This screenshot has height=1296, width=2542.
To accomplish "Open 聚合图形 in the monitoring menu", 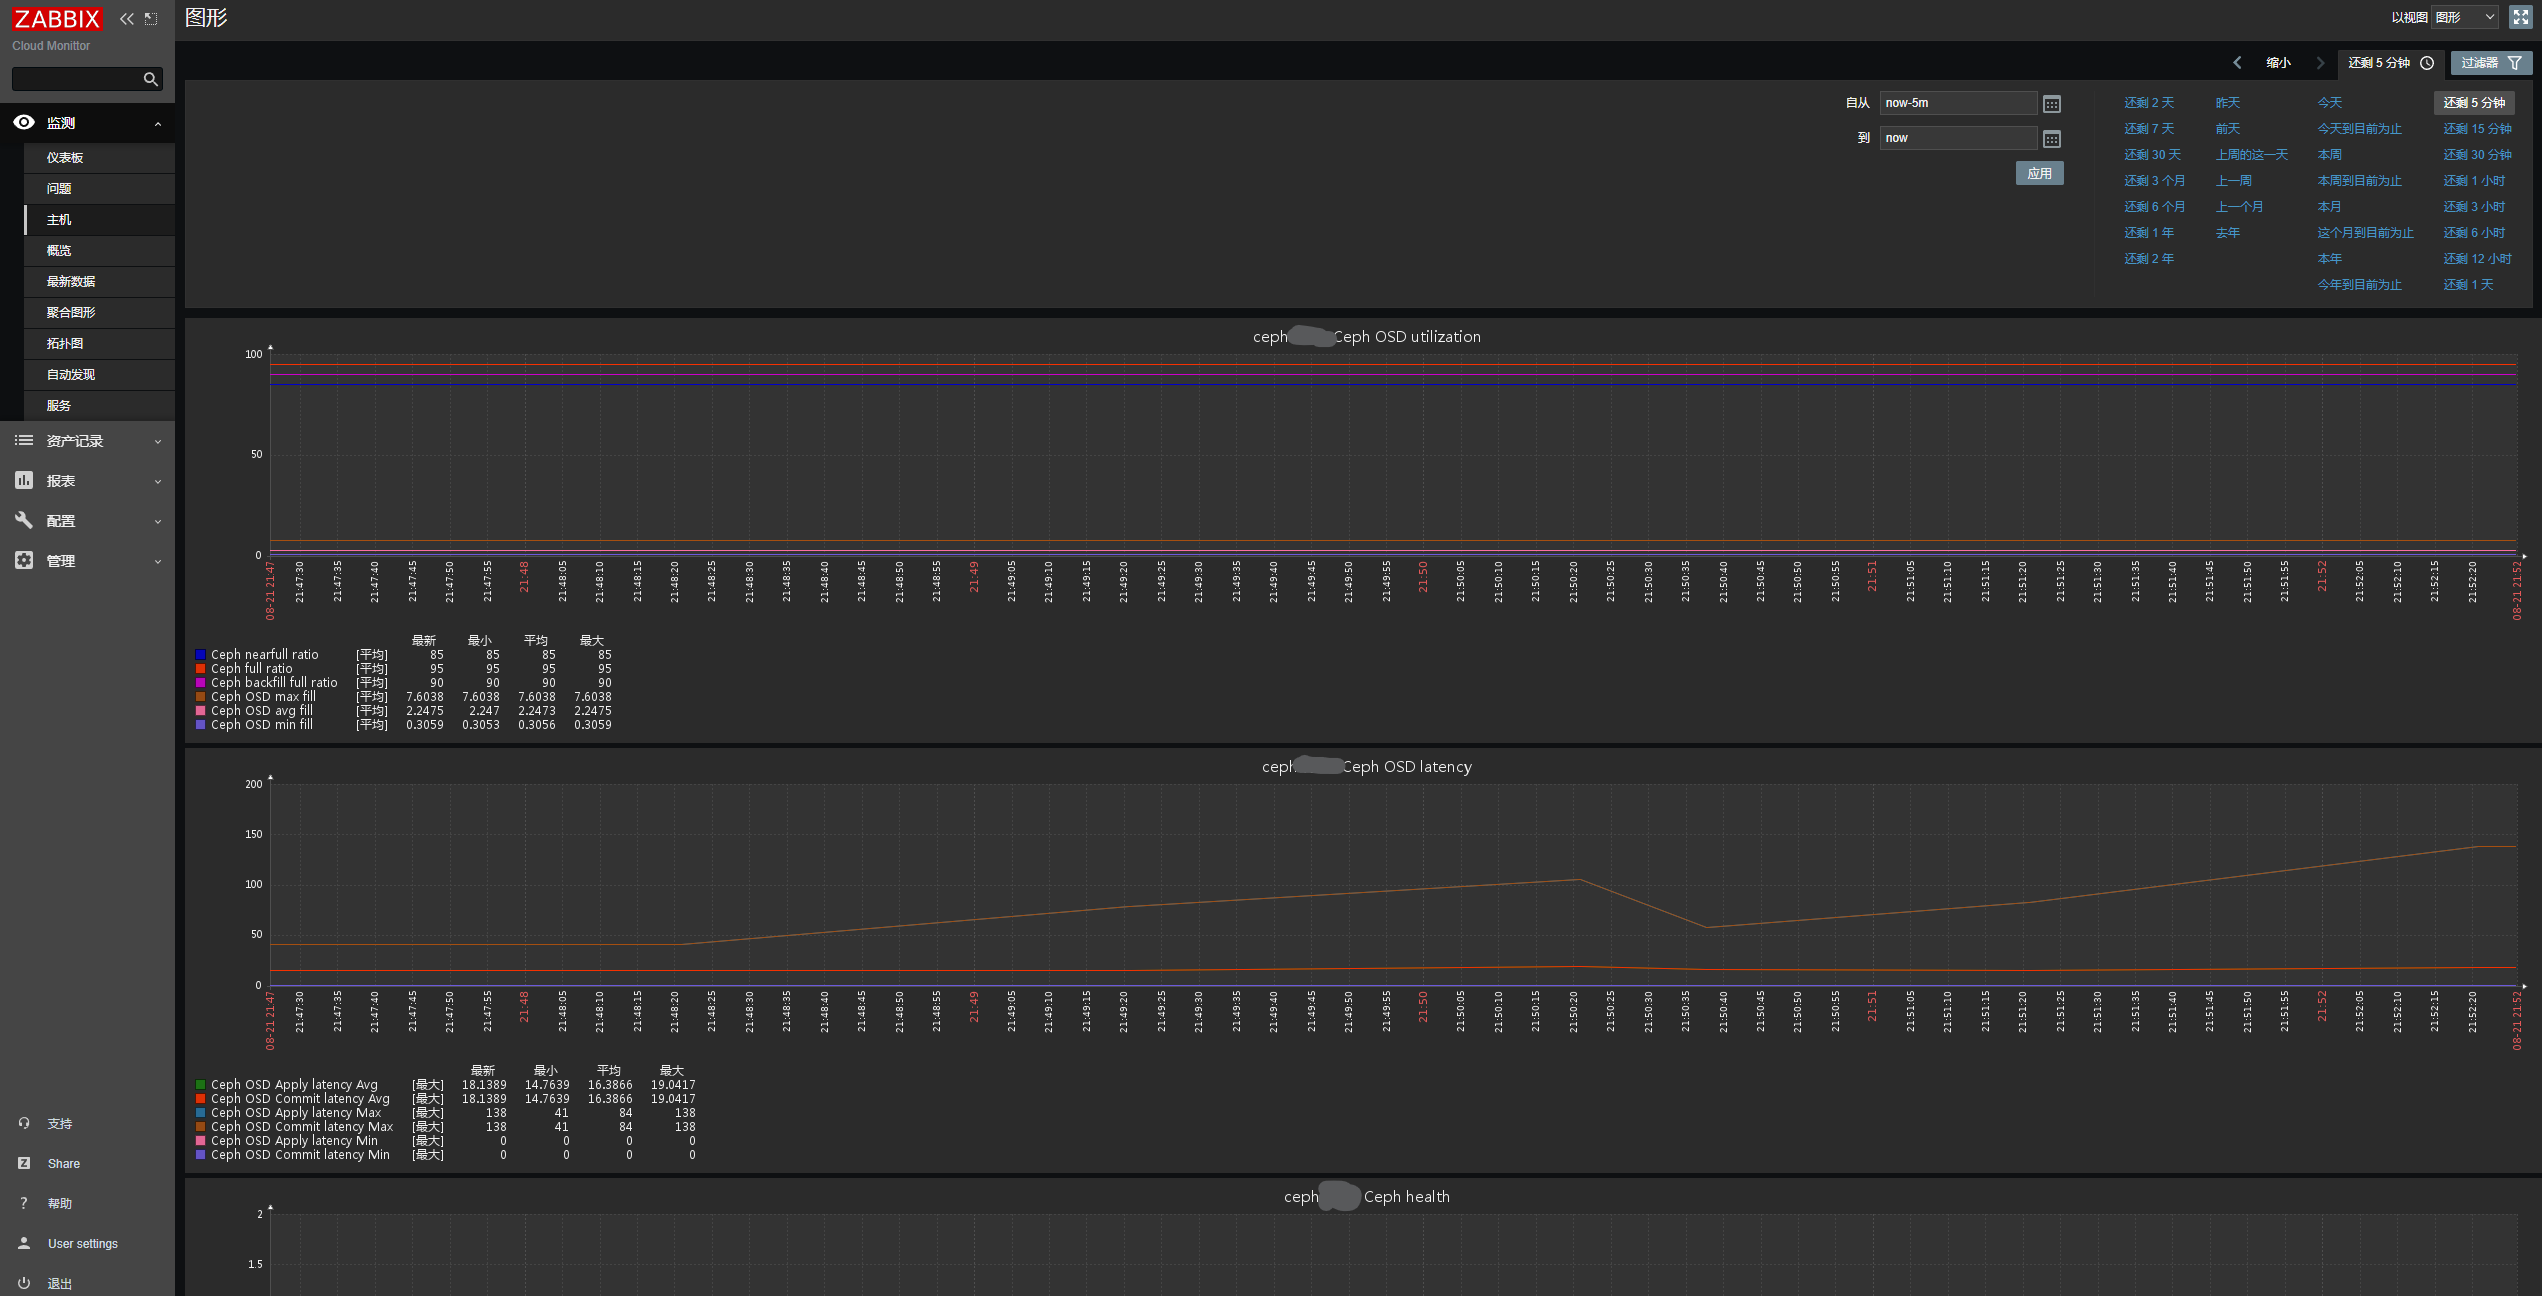I will point(99,313).
